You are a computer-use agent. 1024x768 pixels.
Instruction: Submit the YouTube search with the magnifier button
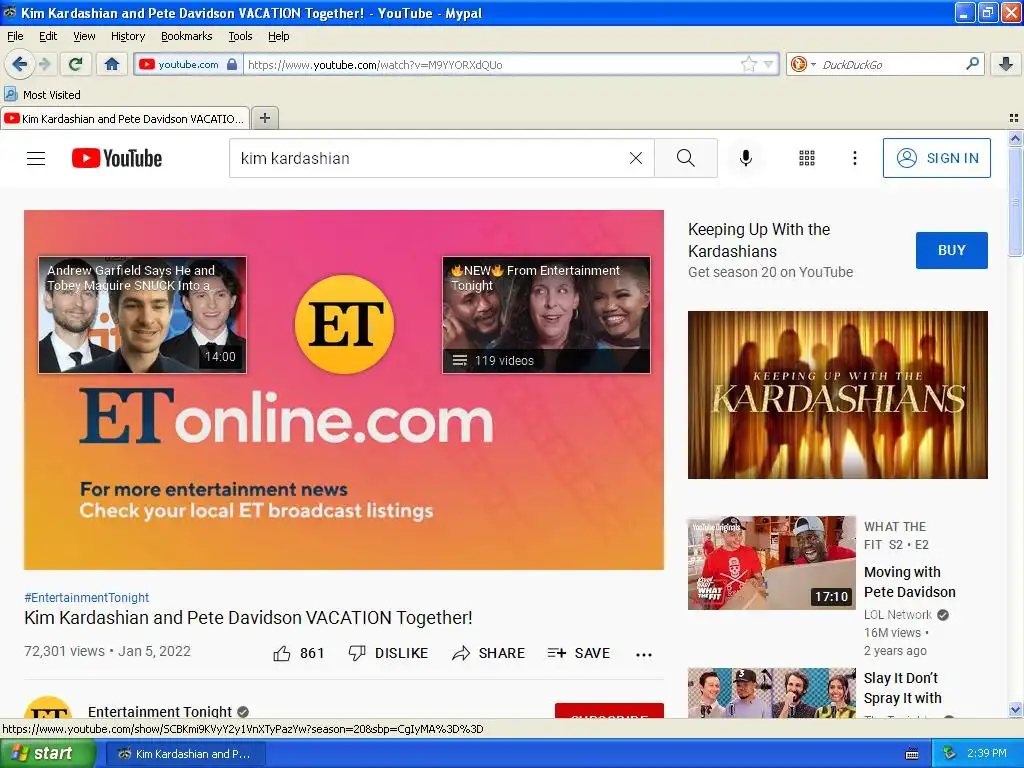click(x=686, y=158)
